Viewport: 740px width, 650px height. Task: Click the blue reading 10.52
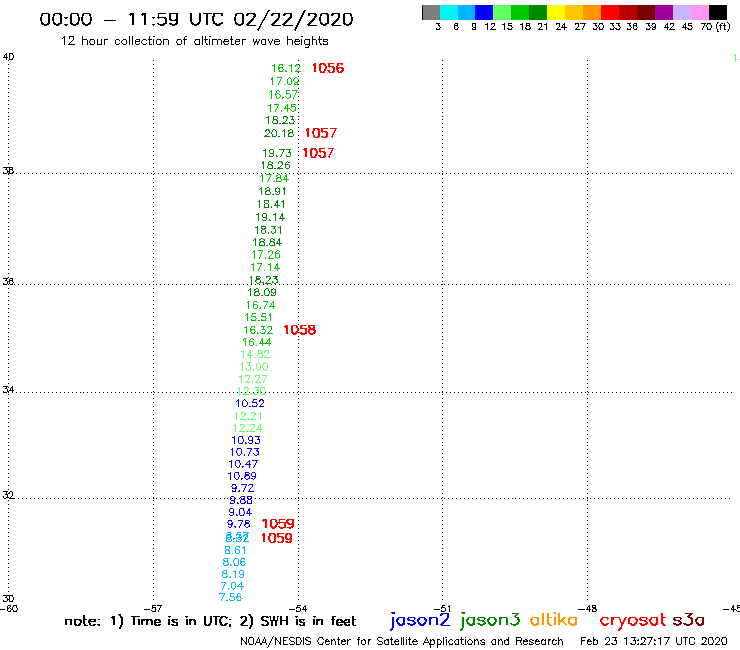tap(250, 404)
